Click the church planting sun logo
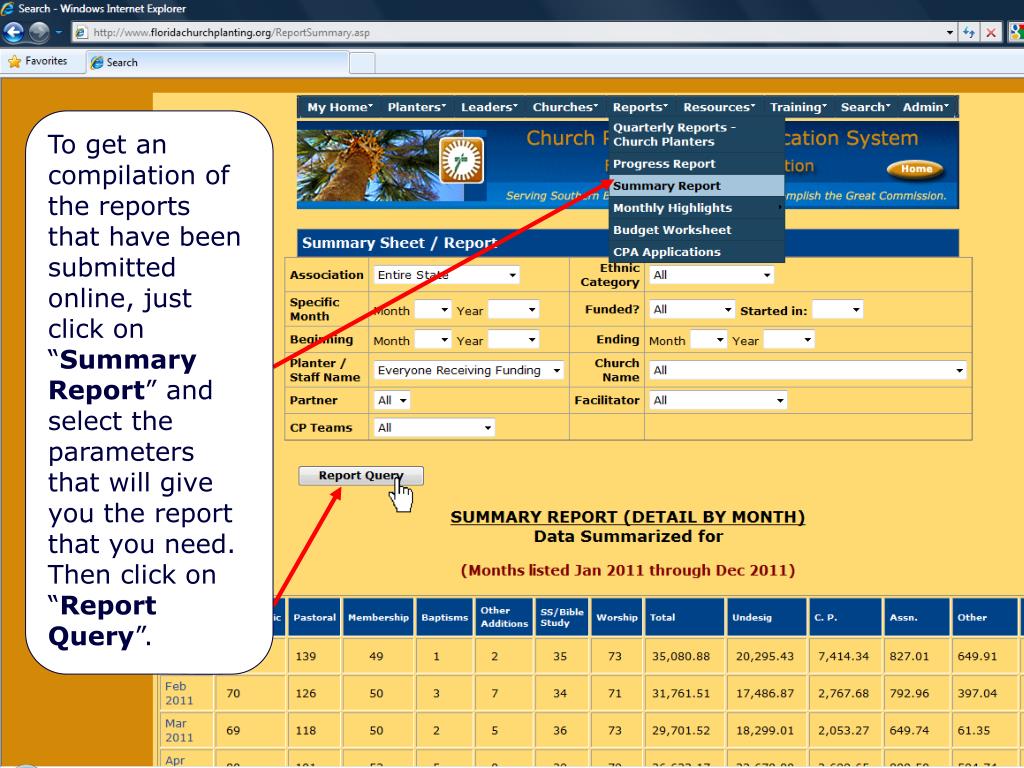Screen dimensions: 1024x768 click(x=462, y=160)
